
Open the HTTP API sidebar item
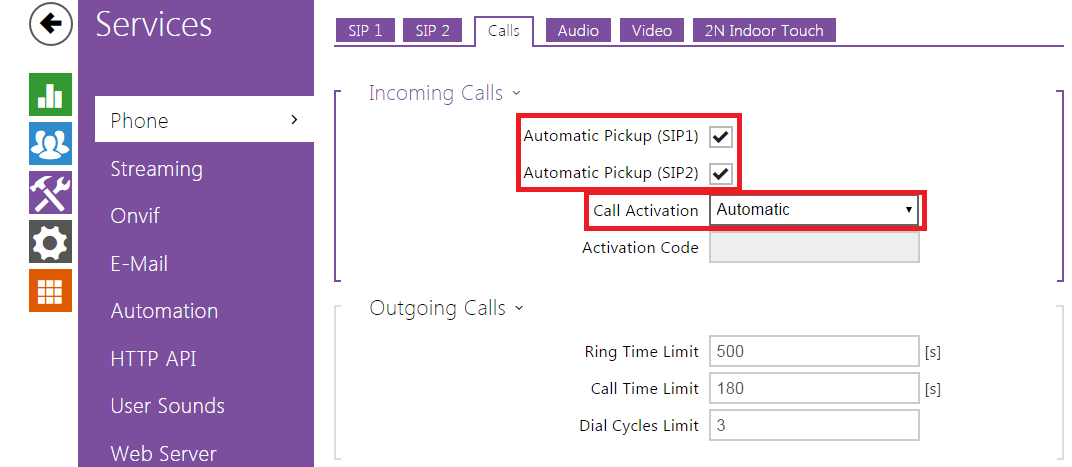[154, 359]
